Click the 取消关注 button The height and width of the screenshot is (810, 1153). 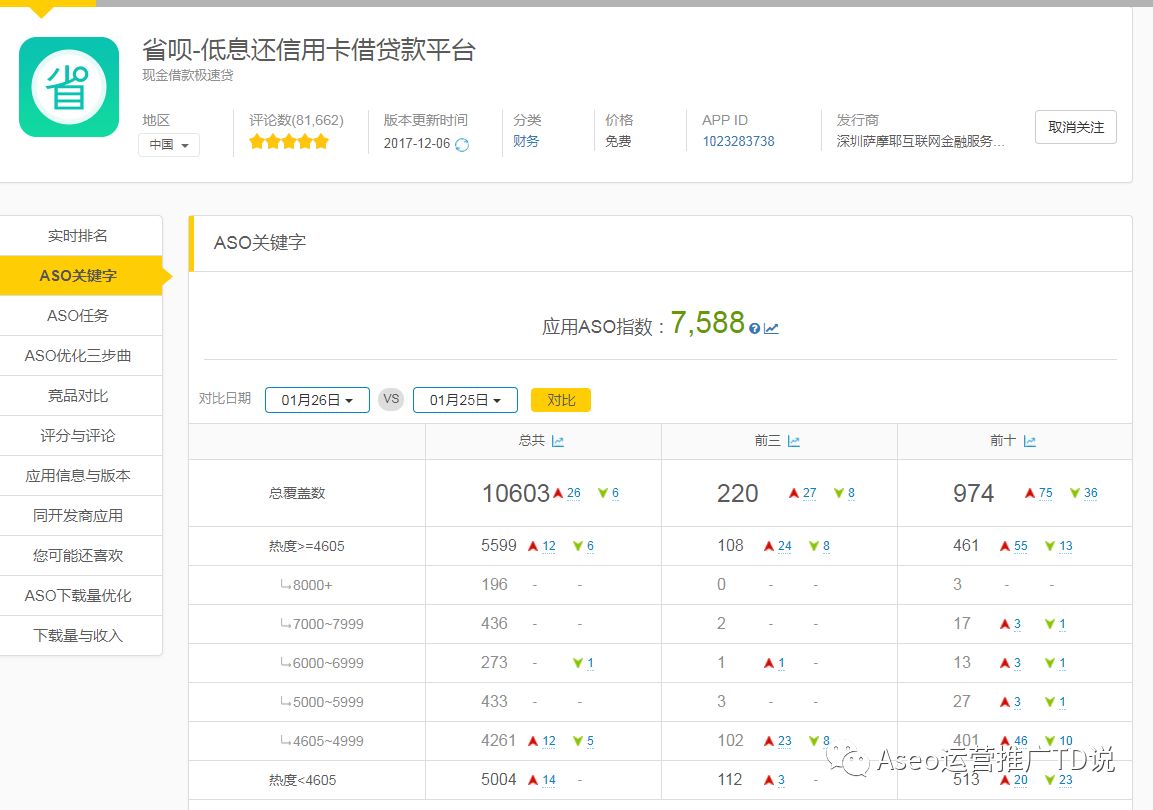point(1075,127)
